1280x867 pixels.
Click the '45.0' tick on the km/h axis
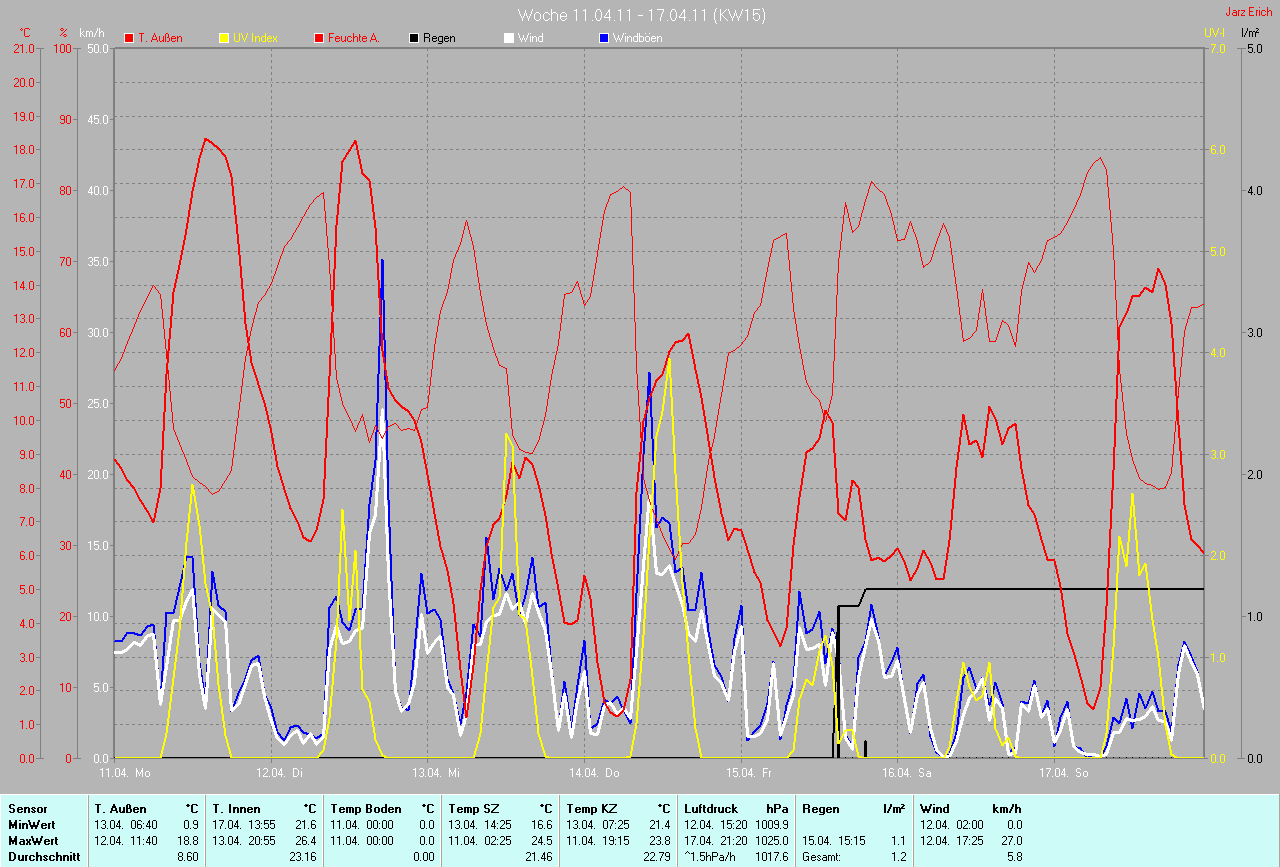(x=98, y=119)
